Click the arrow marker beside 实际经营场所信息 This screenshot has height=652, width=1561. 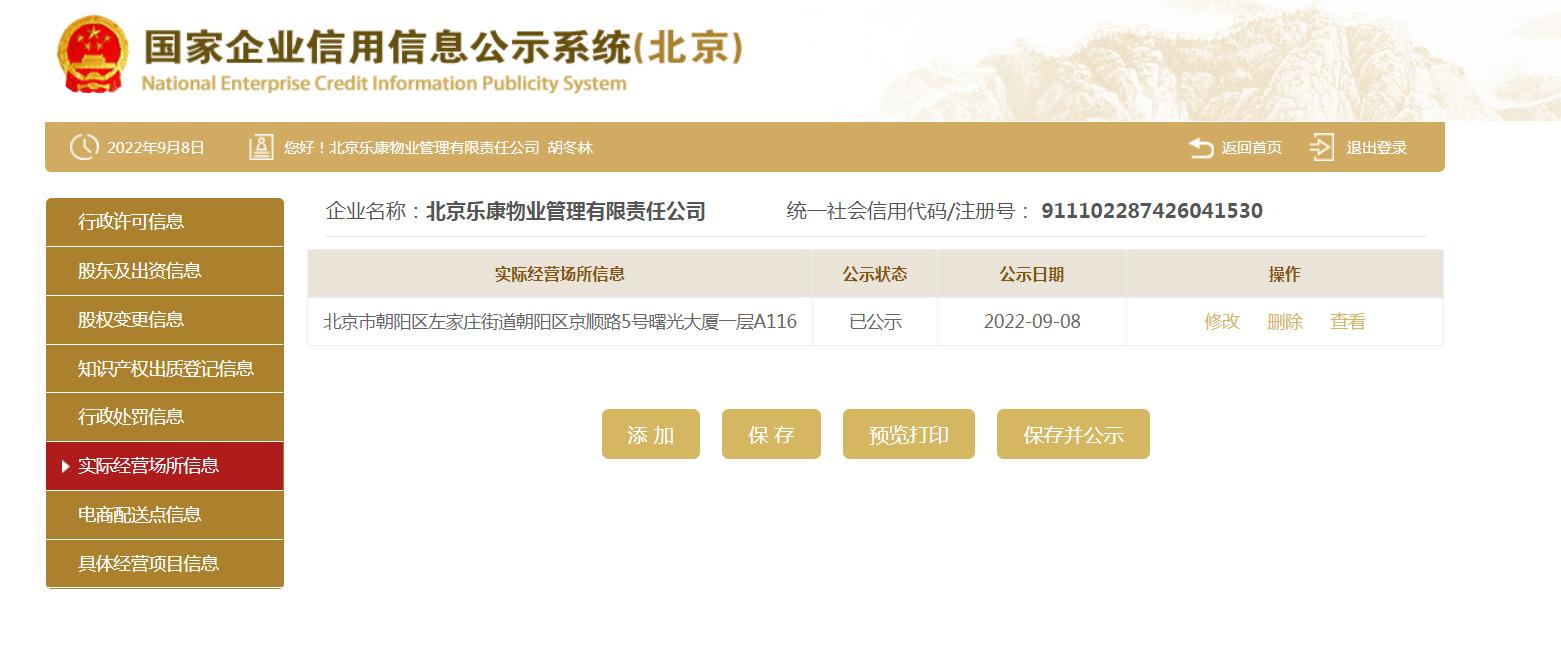[x=66, y=466]
